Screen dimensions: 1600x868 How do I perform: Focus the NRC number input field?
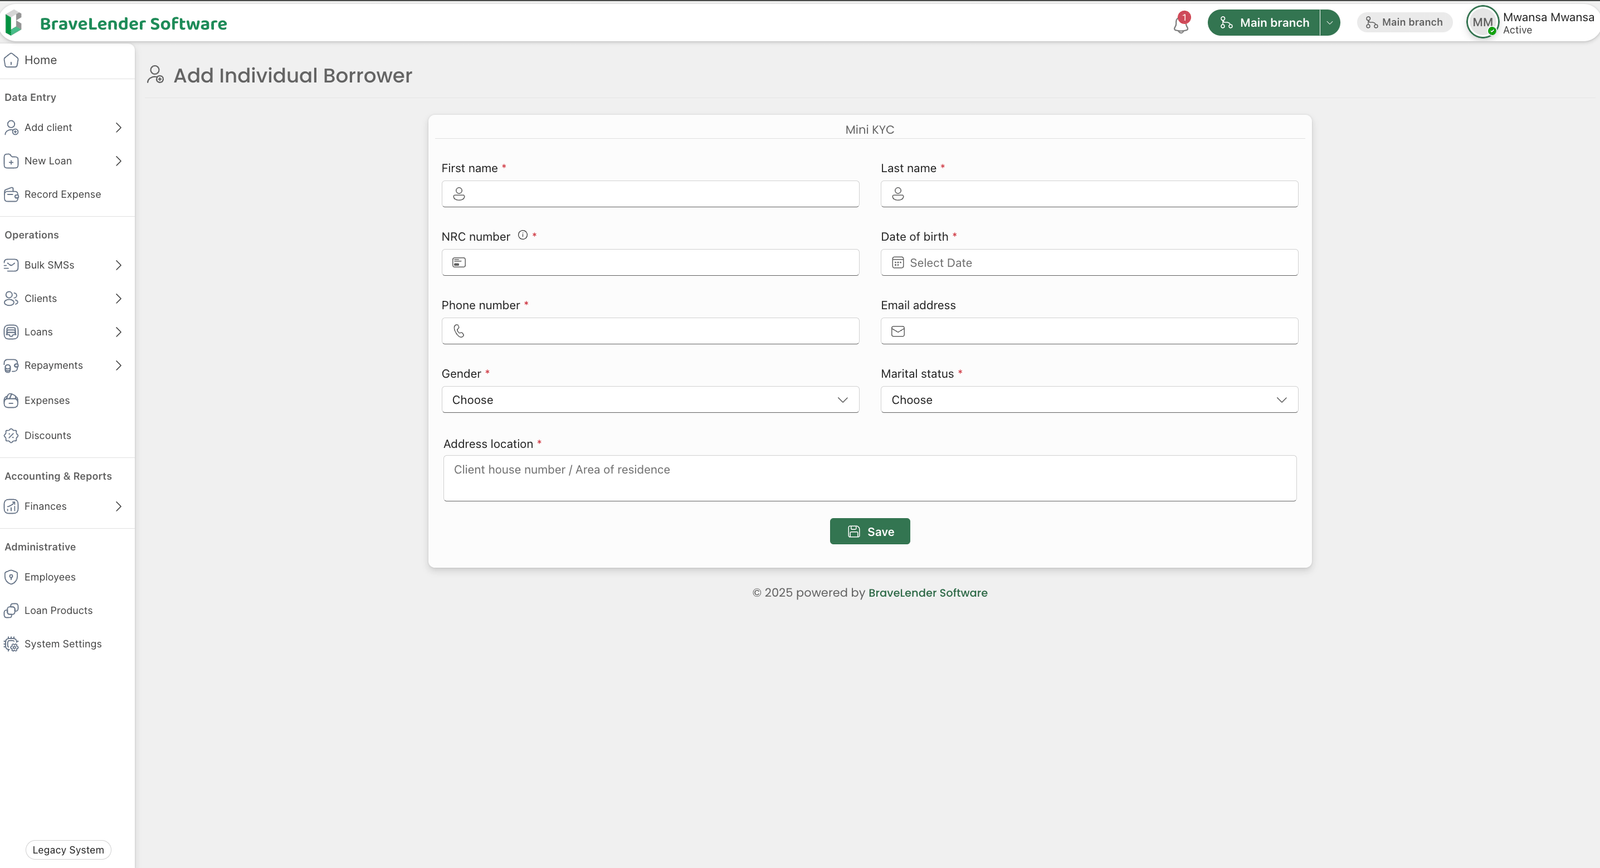(x=650, y=263)
